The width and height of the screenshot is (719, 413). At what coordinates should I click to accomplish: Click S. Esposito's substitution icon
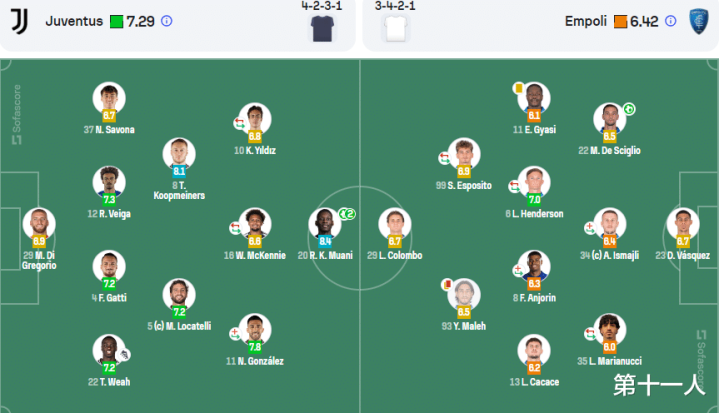(x=444, y=158)
